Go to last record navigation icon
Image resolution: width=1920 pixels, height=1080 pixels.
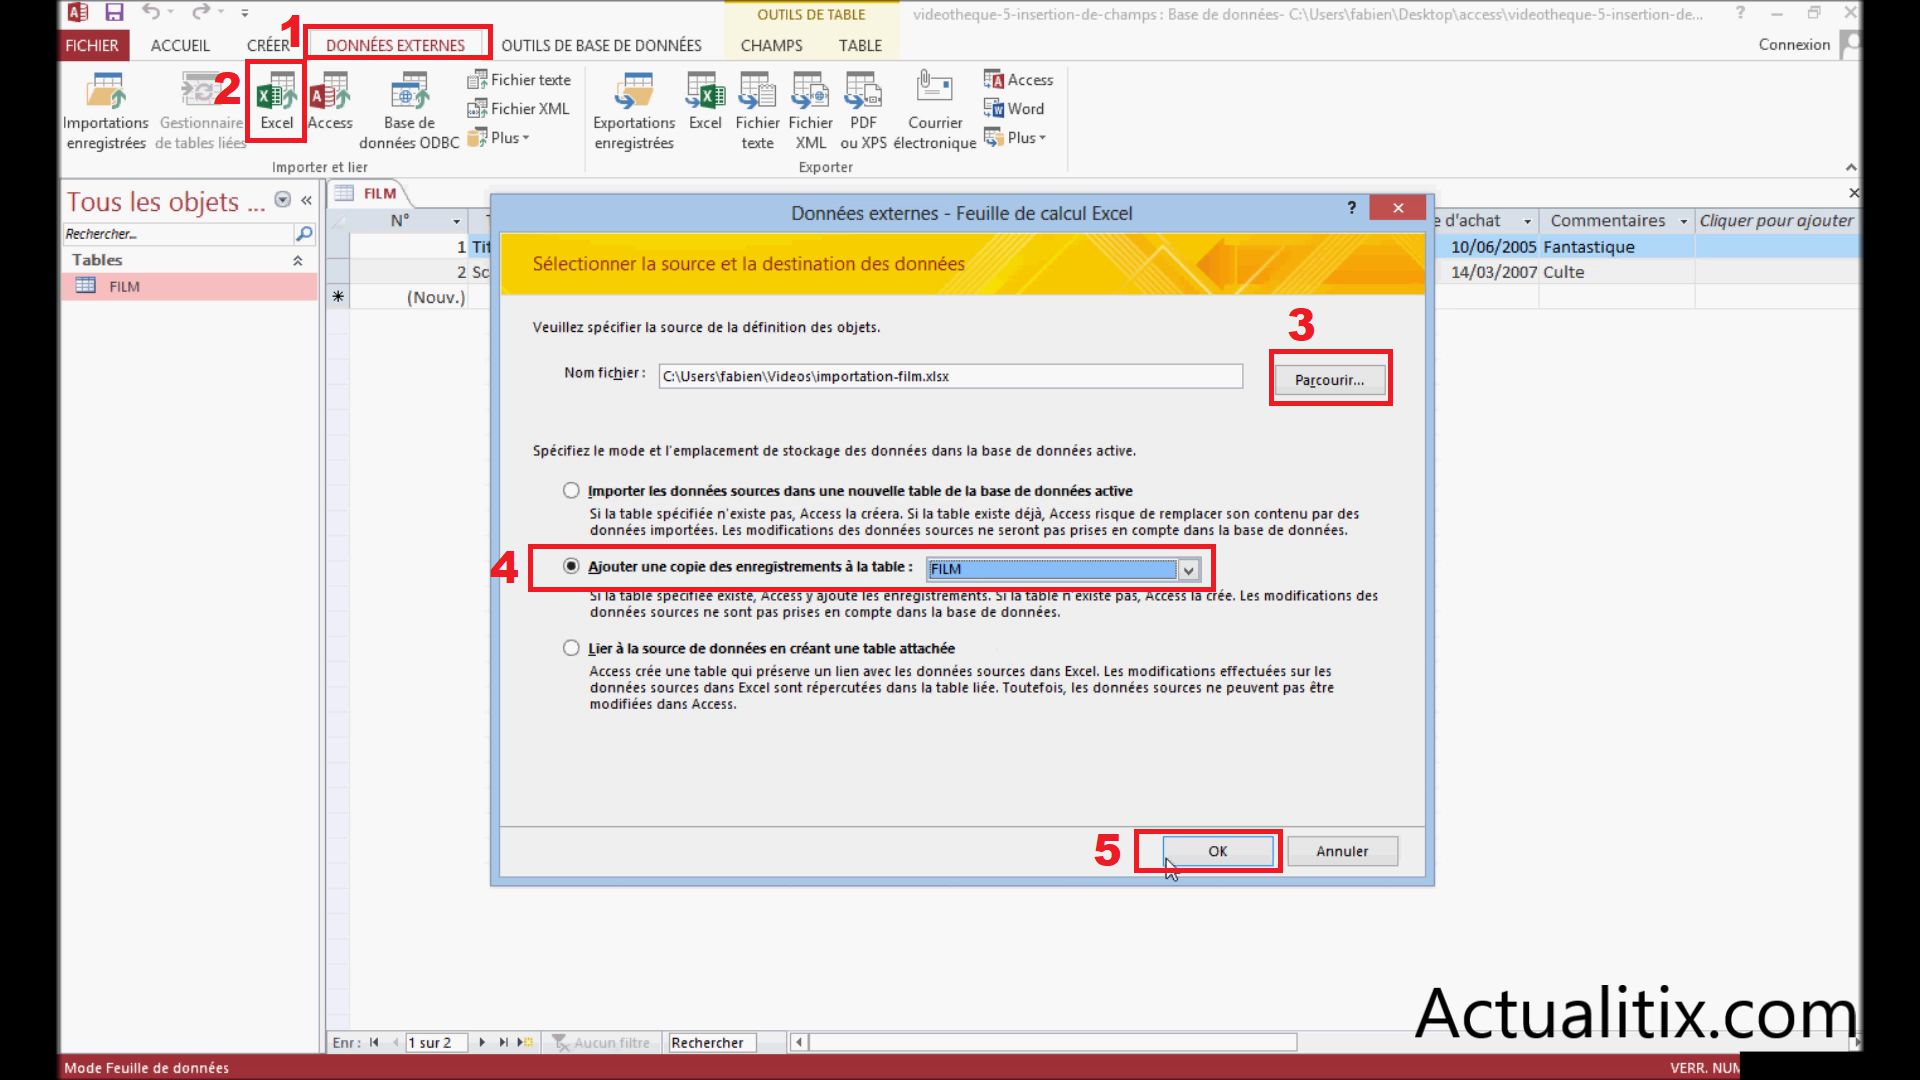click(503, 1042)
